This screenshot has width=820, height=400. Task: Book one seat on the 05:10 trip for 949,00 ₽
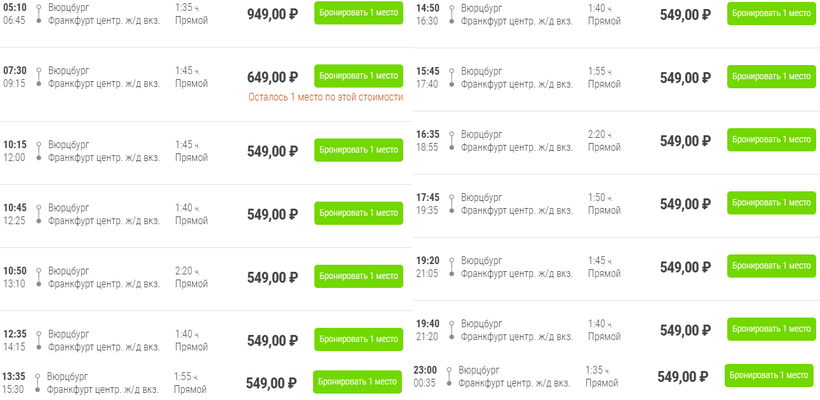point(358,13)
